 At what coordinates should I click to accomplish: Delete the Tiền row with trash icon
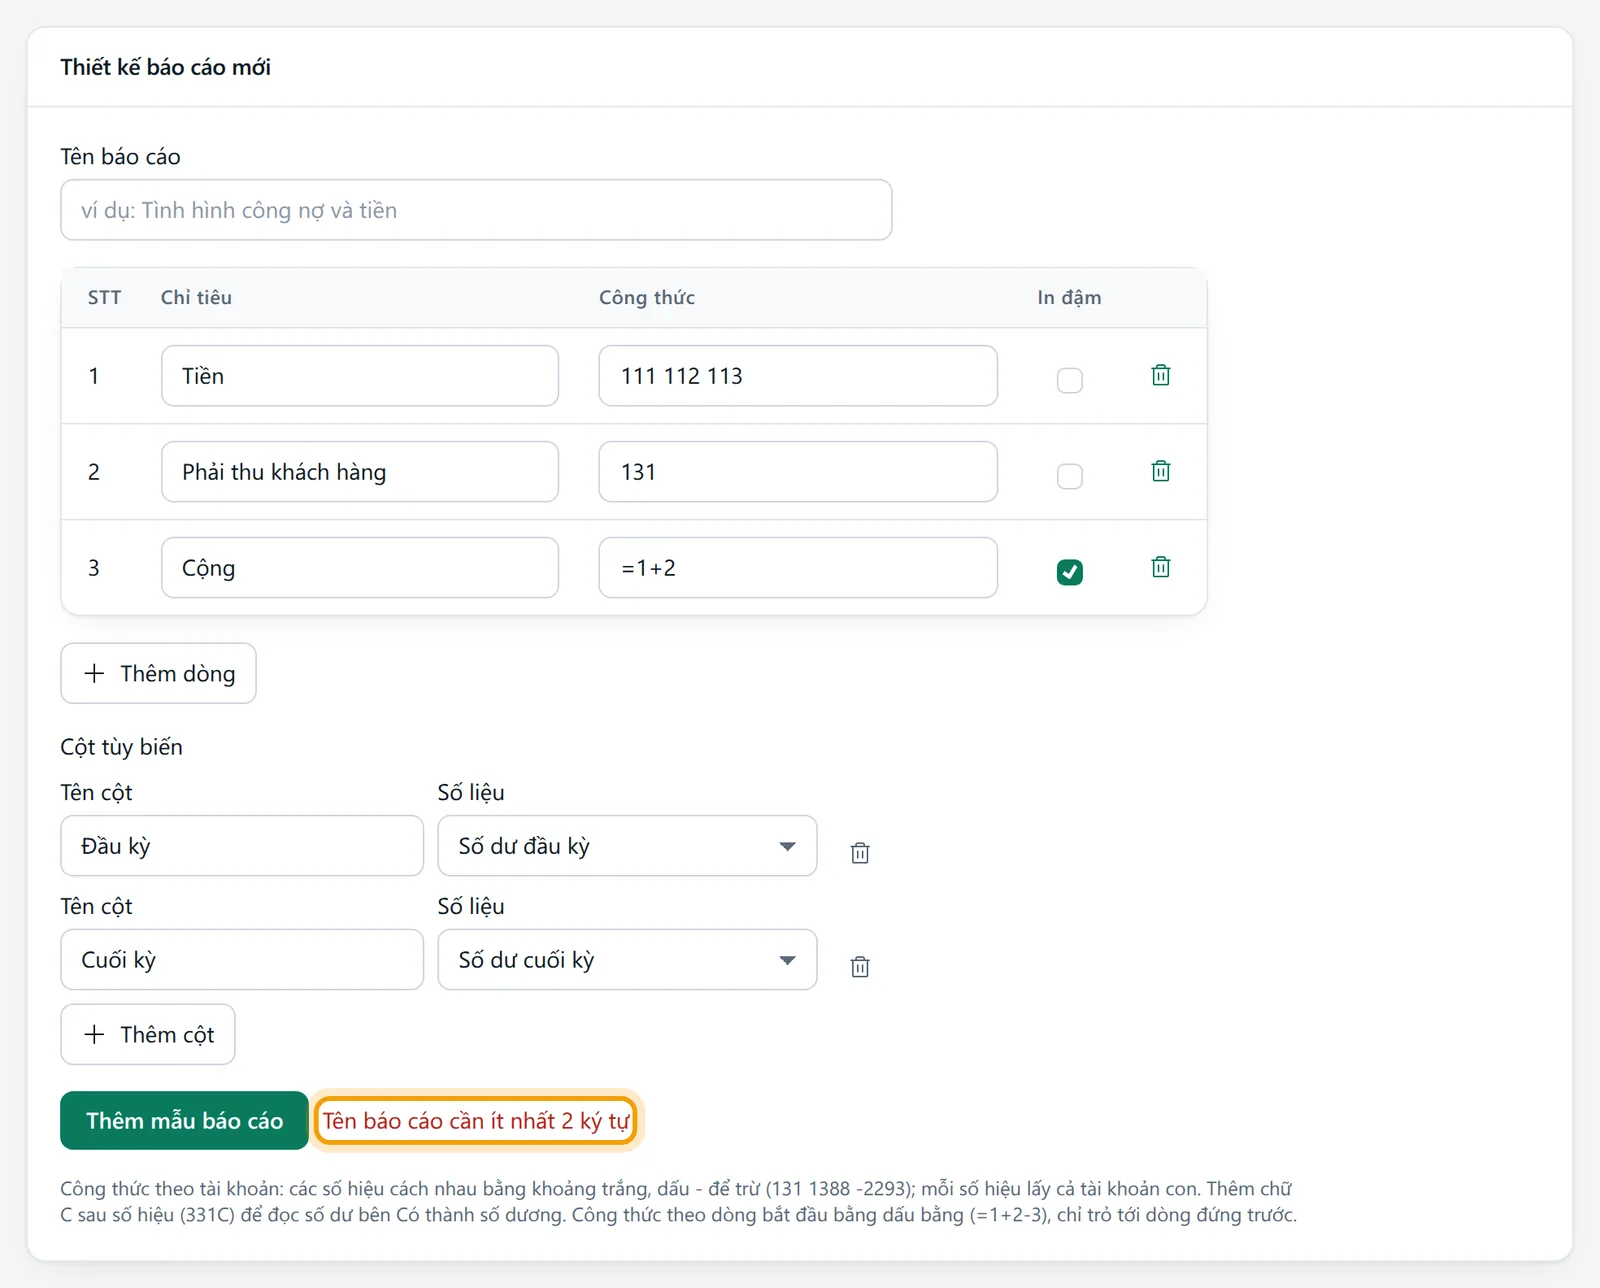click(x=1161, y=375)
